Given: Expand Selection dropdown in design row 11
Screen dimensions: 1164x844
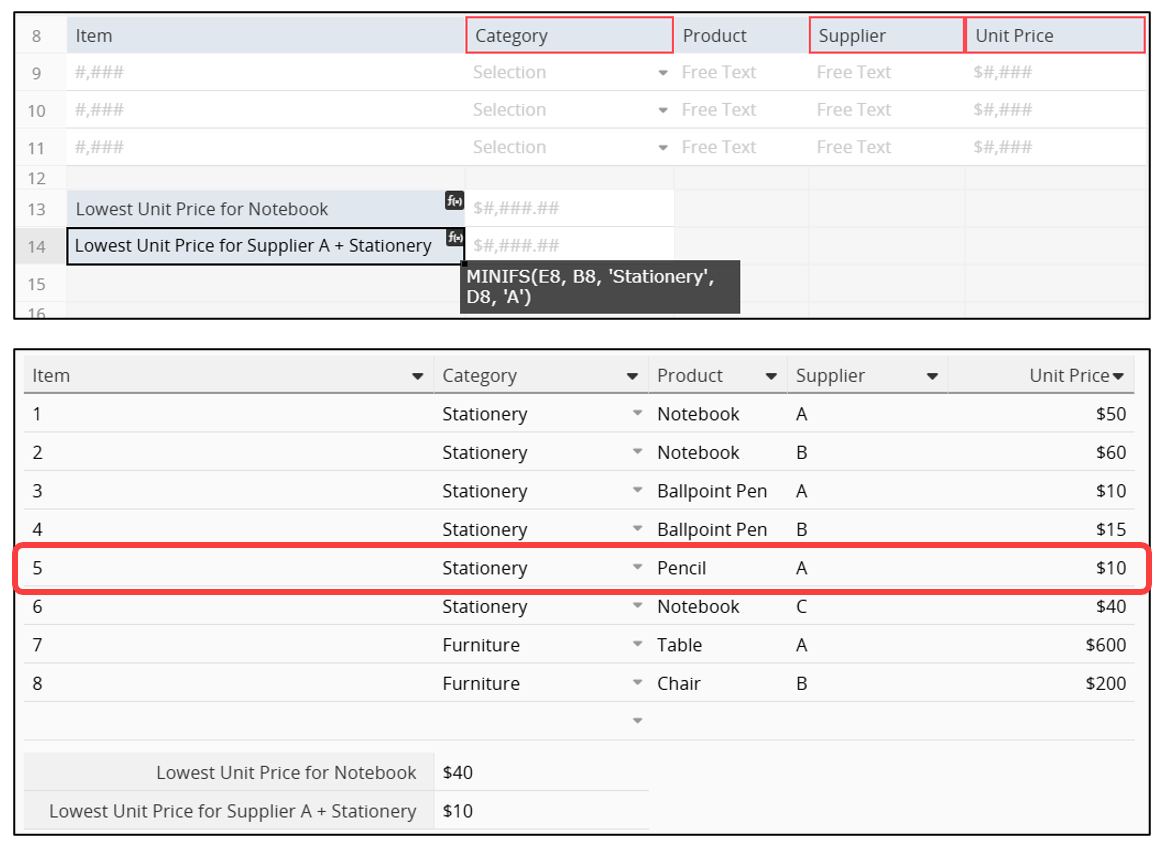Looking at the screenshot, I should [x=662, y=148].
